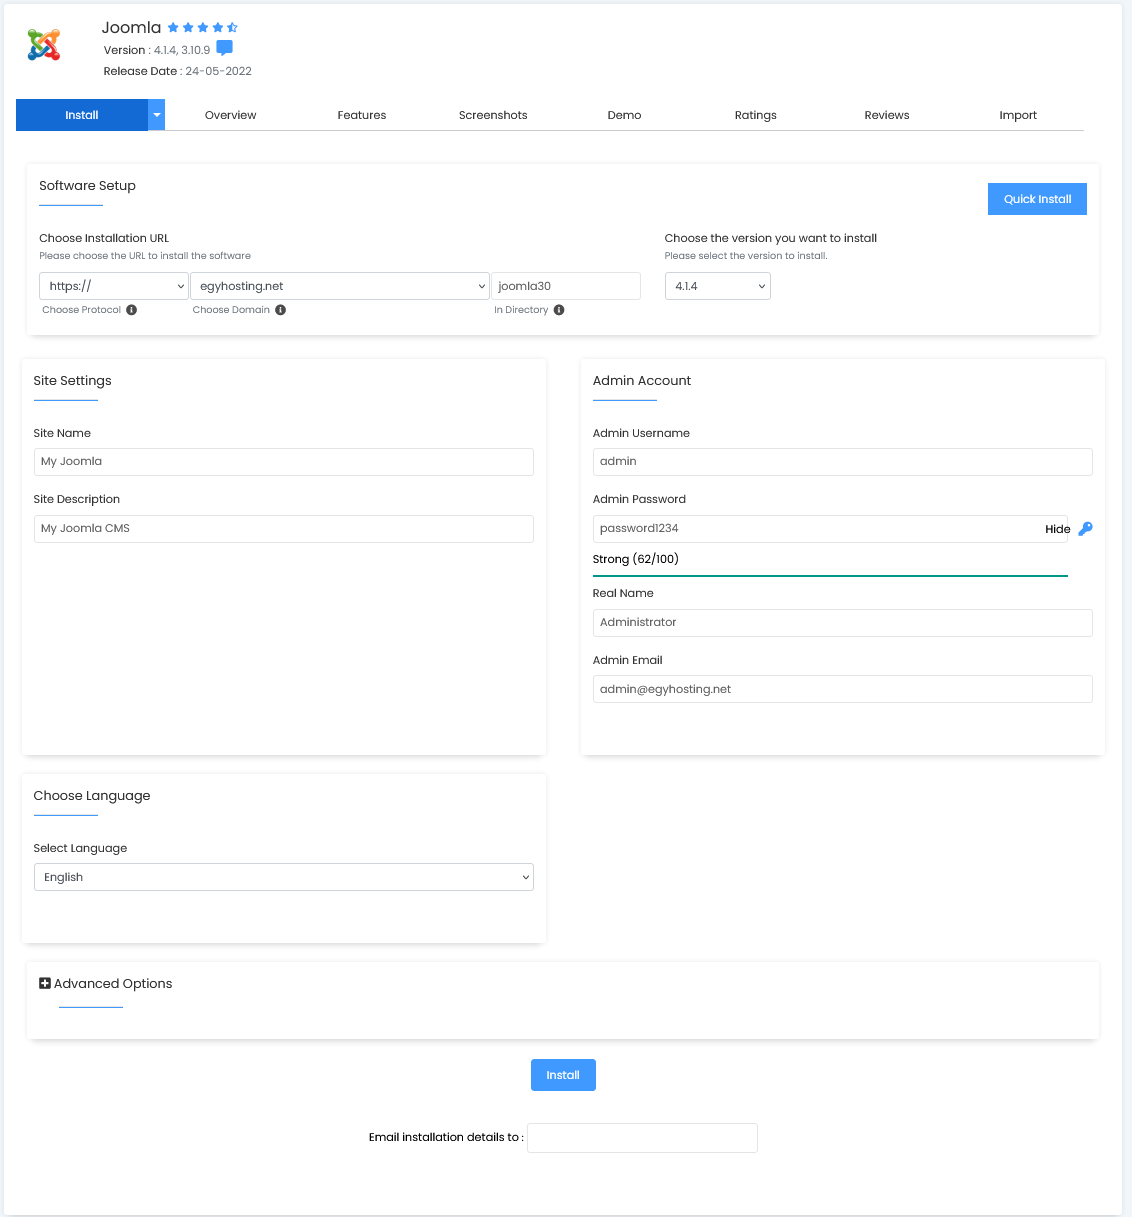Click the Joomla logo icon
1132x1217 pixels.
[44, 45]
